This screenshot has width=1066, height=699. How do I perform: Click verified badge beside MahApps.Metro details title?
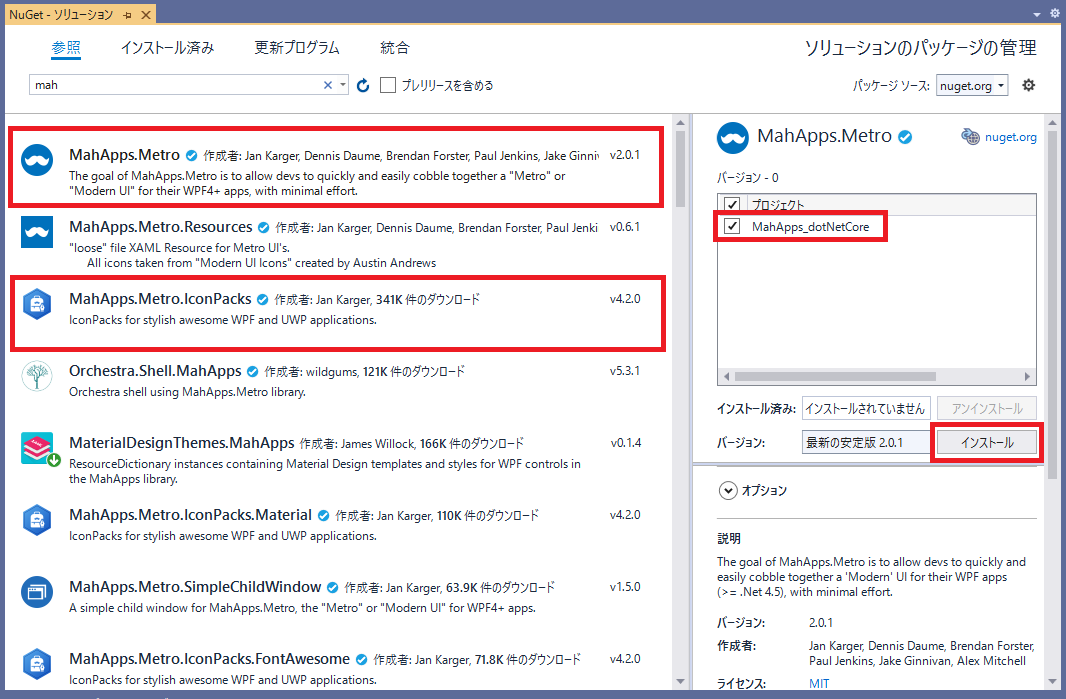point(905,137)
